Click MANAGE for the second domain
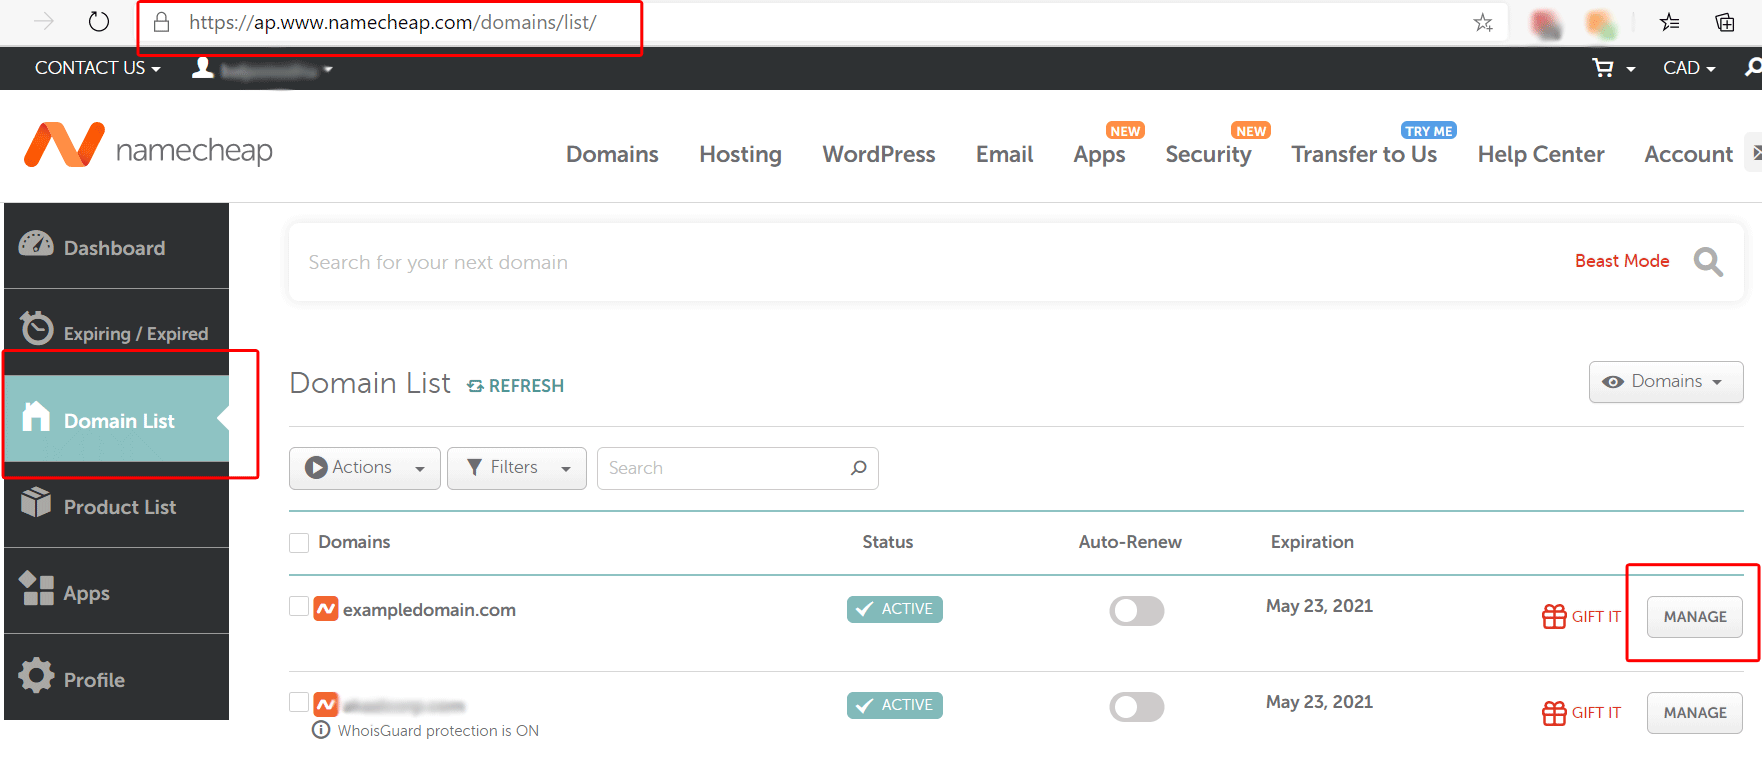1762x758 pixels. click(1695, 713)
